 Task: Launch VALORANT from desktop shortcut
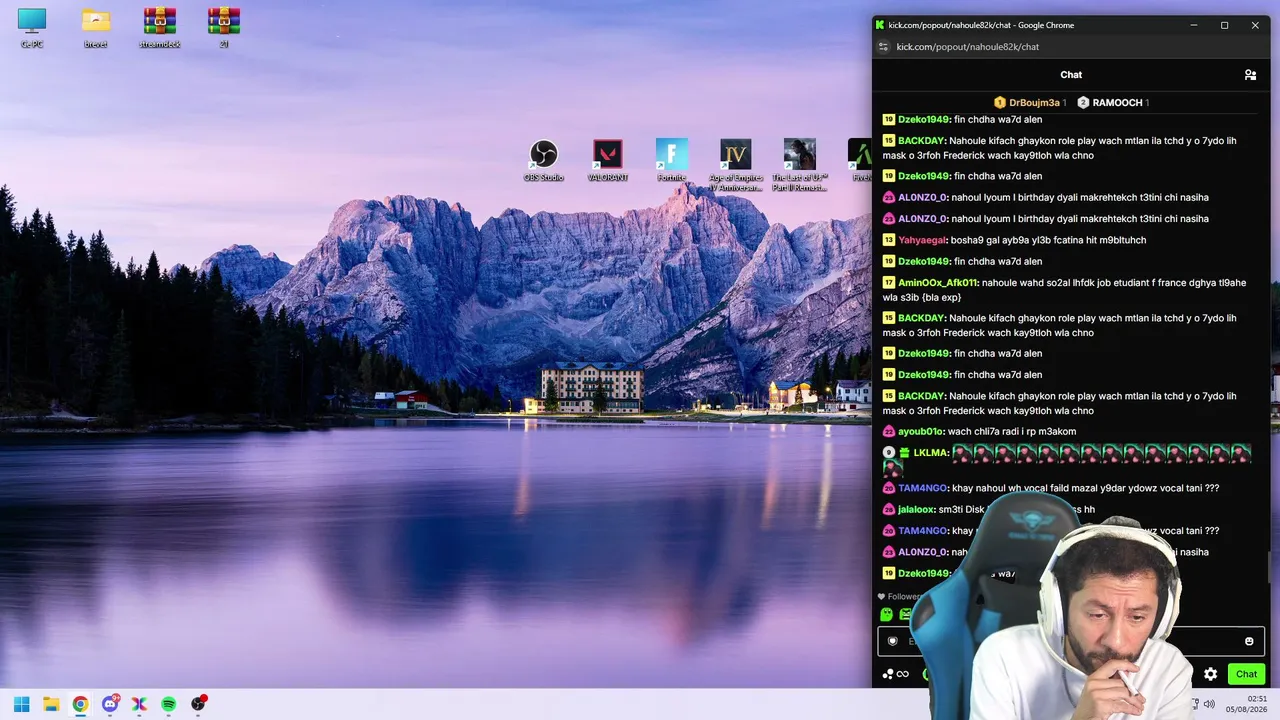tap(608, 160)
